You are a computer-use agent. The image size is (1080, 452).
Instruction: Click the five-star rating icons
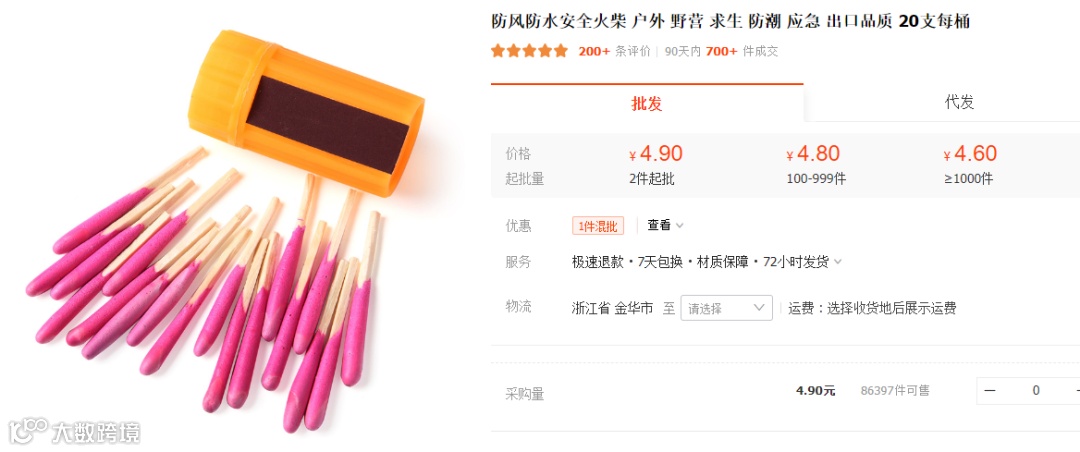point(529,51)
